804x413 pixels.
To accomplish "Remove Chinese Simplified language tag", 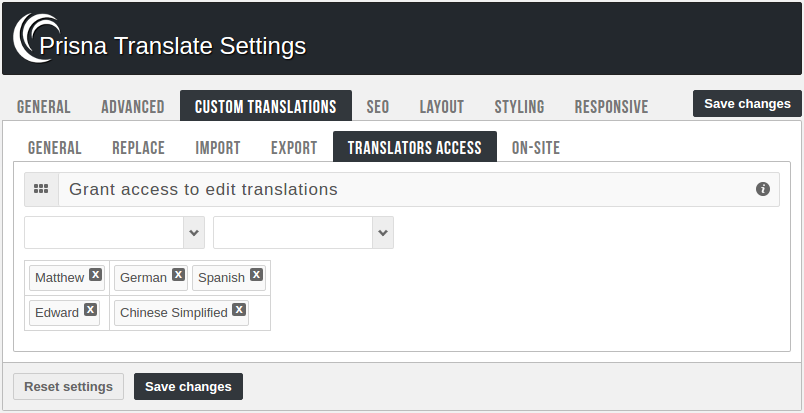I will pyautogui.click(x=239, y=310).
